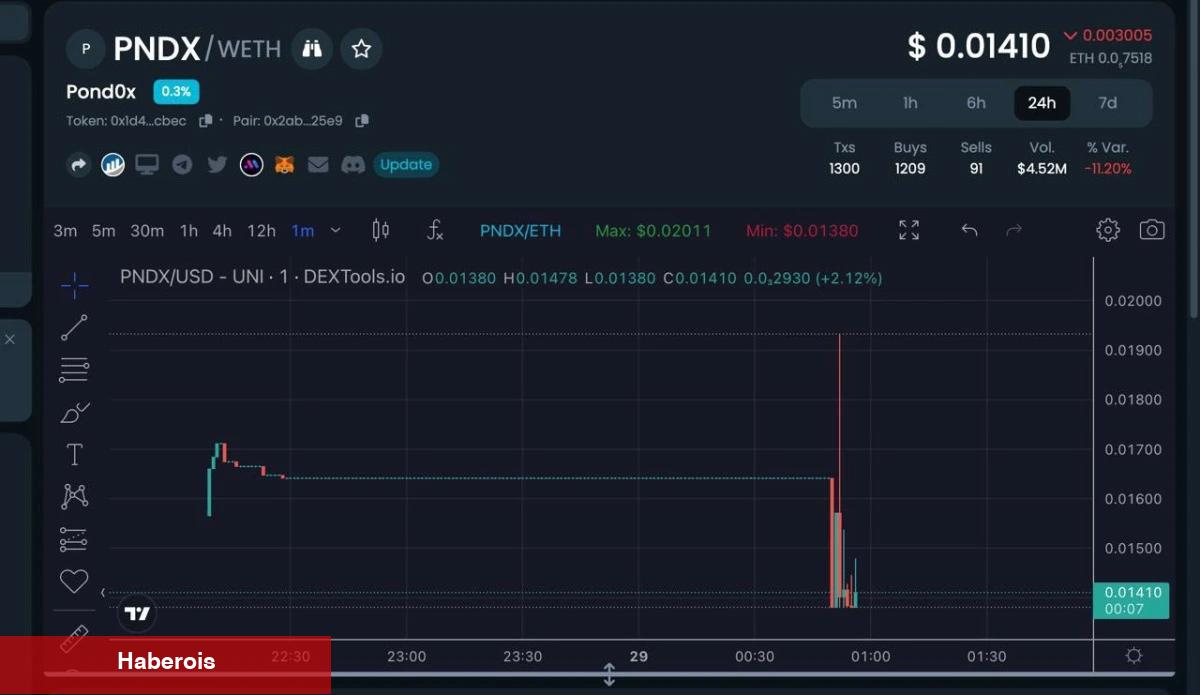Select the 24h stats period tab

[1042, 103]
